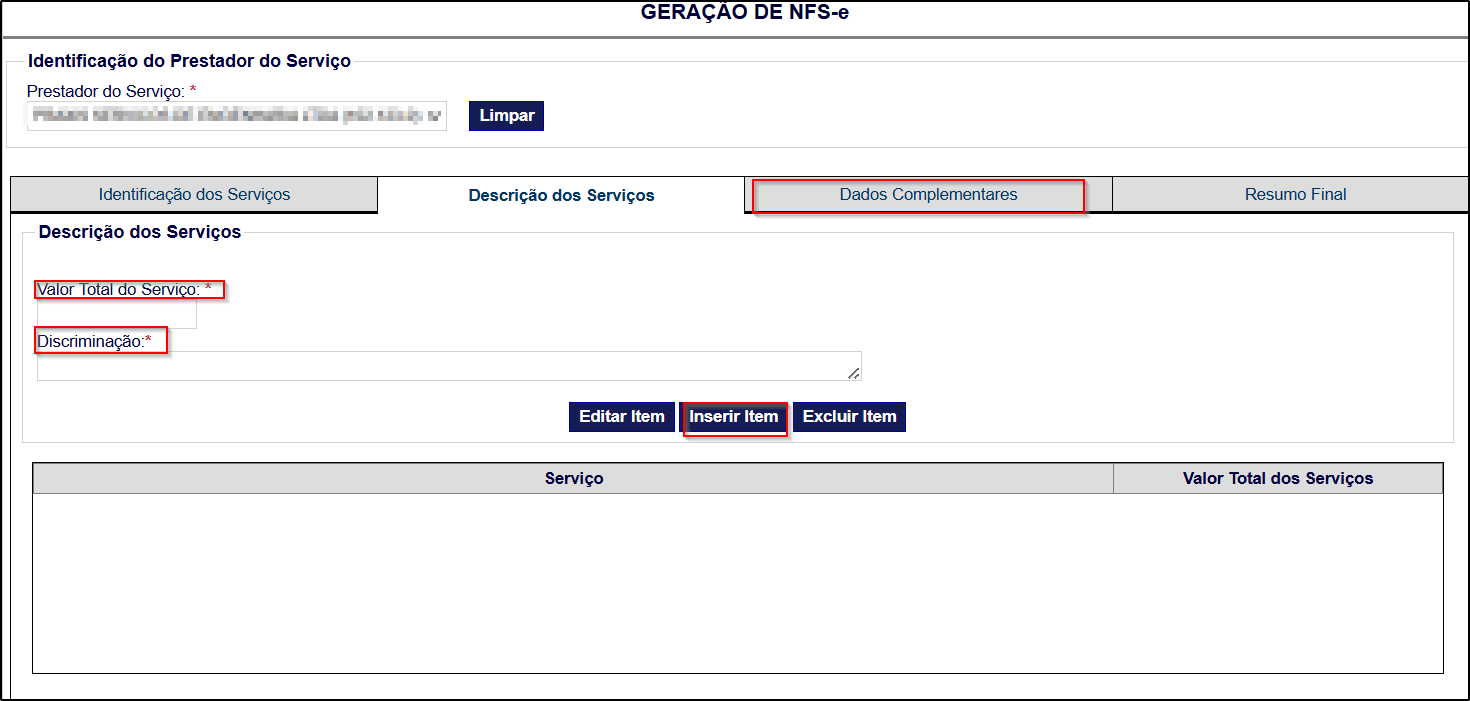Click the Discriminação textarea resize handle

click(x=854, y=373)
